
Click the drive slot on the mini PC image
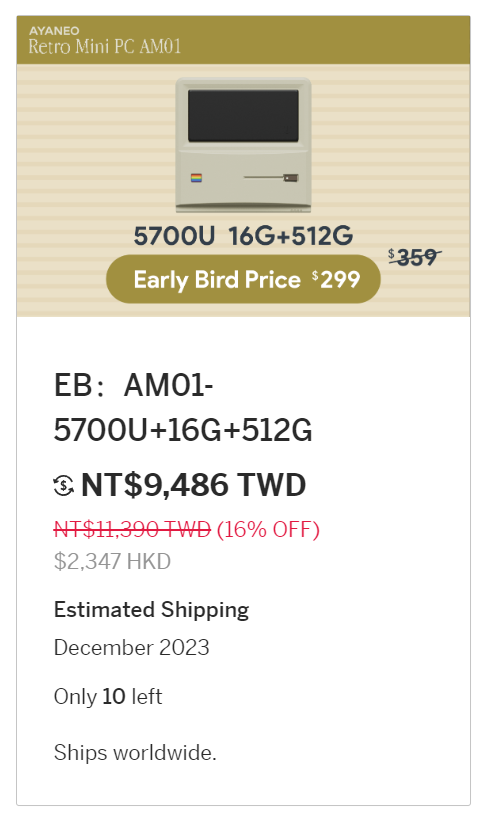pos(271,178)
